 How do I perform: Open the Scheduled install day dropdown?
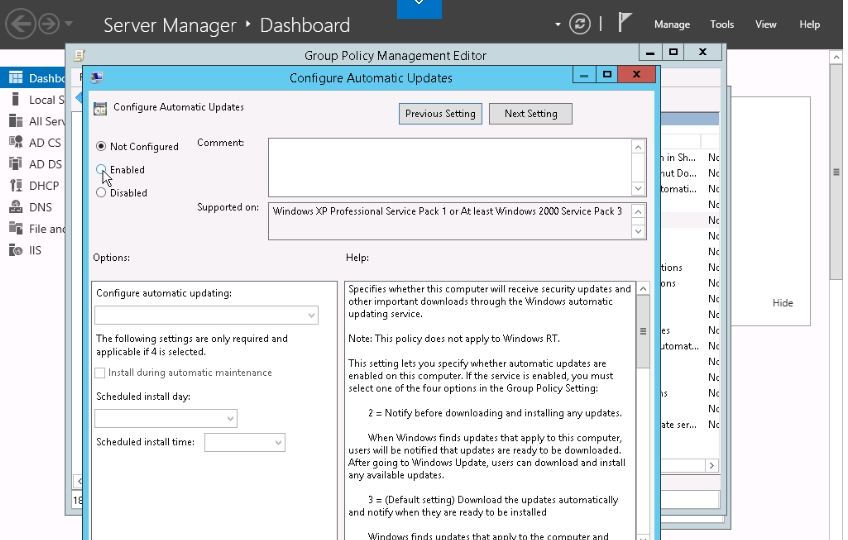pyautogui.click(x=165, y=418)
